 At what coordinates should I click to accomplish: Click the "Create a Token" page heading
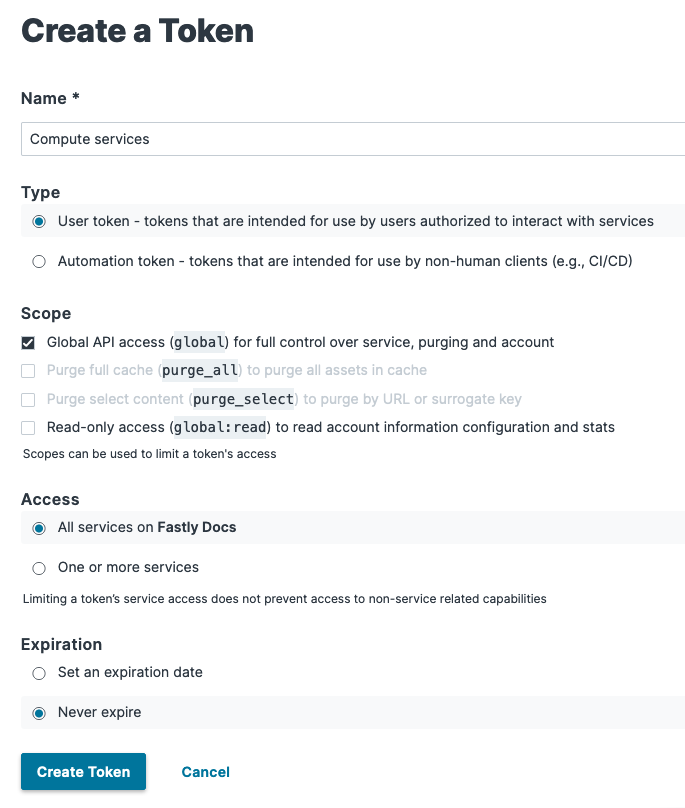[x=137, y=31]
